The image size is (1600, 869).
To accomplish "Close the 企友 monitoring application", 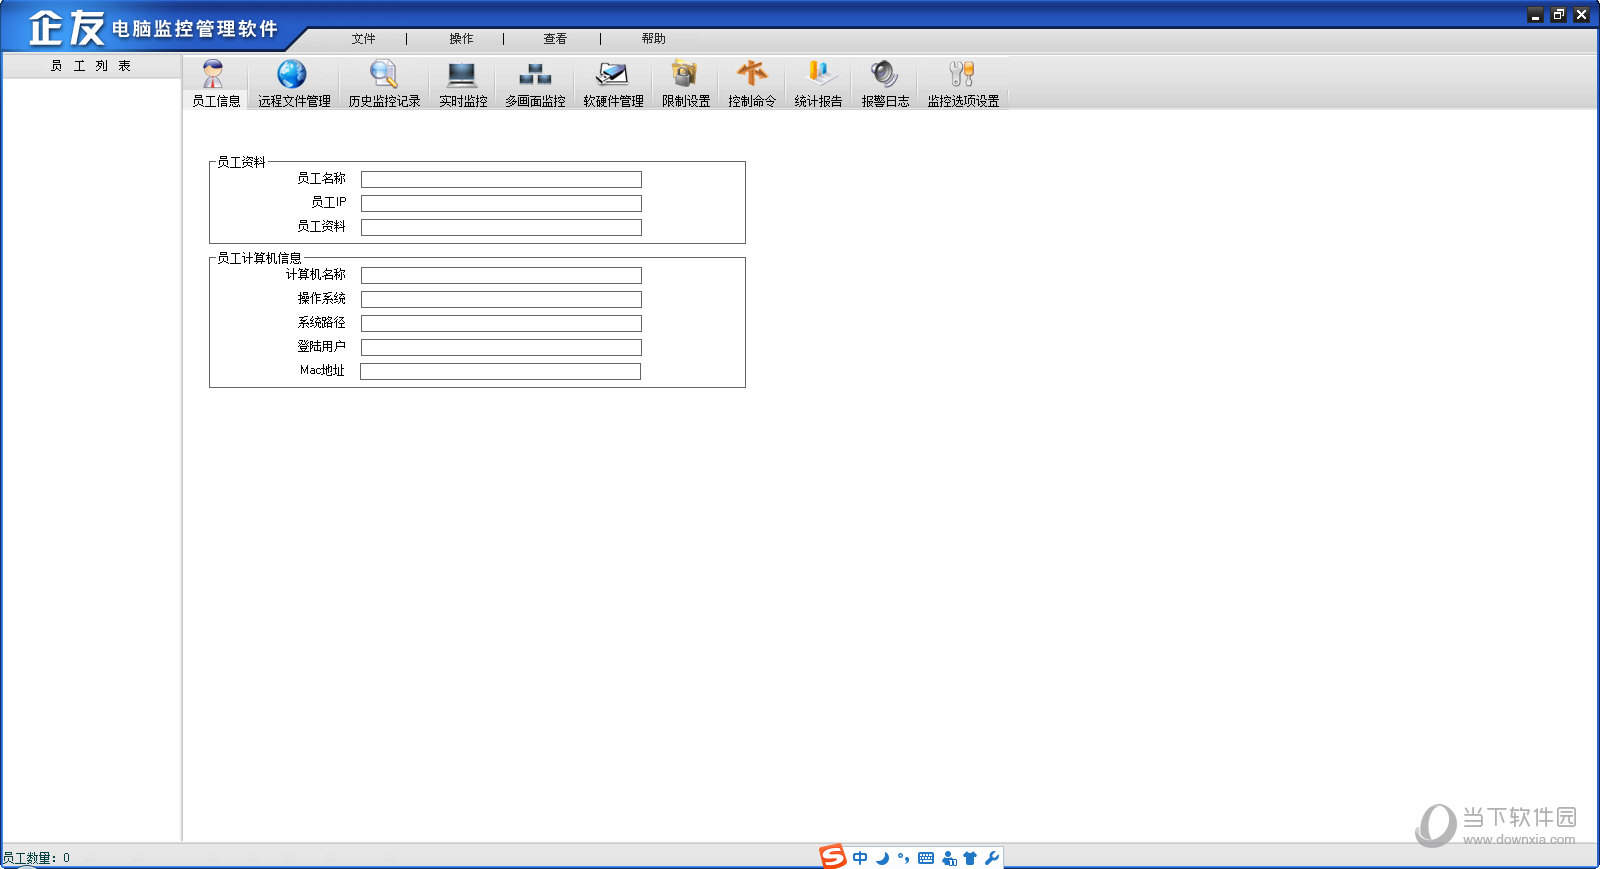I will (1581, 15).
